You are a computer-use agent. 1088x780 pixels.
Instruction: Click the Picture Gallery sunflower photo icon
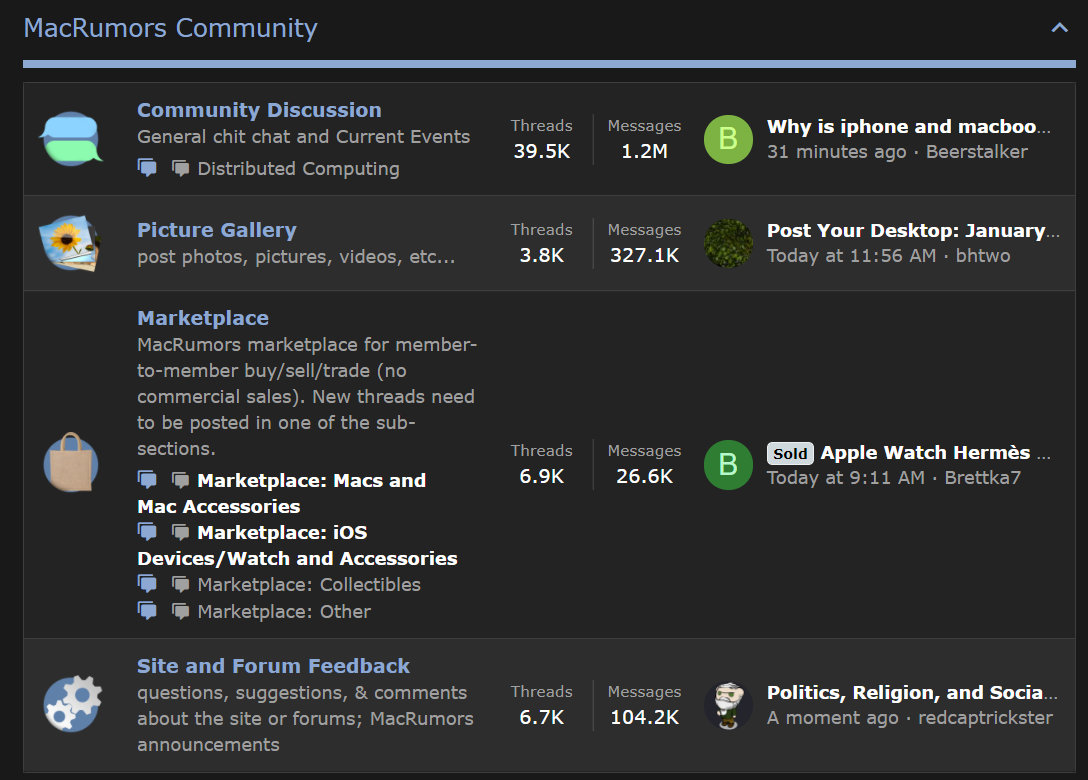(70, 242)
